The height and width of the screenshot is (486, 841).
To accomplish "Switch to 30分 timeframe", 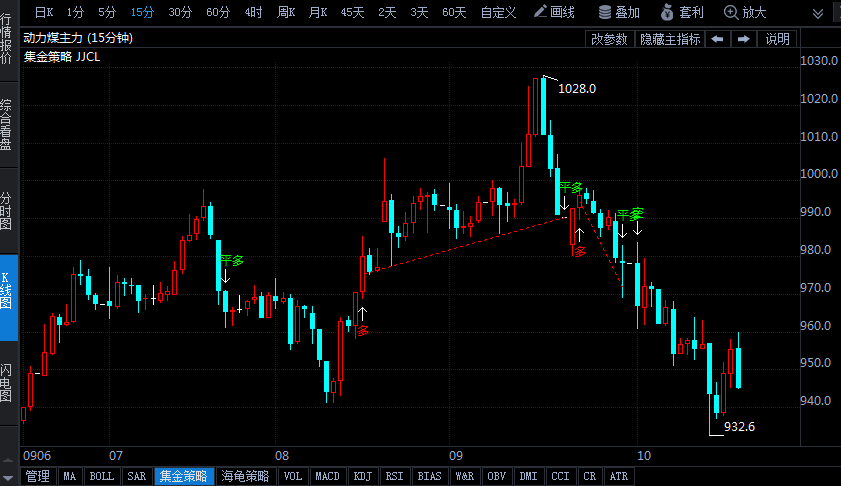I will [180, 12].
